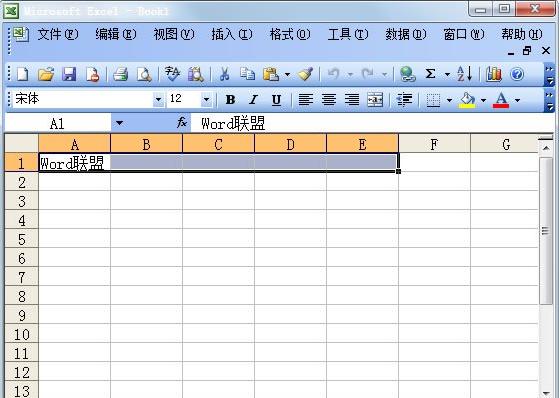Open the 插入(I) menu
The height and width of the screenshot is (398, 560).
coord(232,35)
